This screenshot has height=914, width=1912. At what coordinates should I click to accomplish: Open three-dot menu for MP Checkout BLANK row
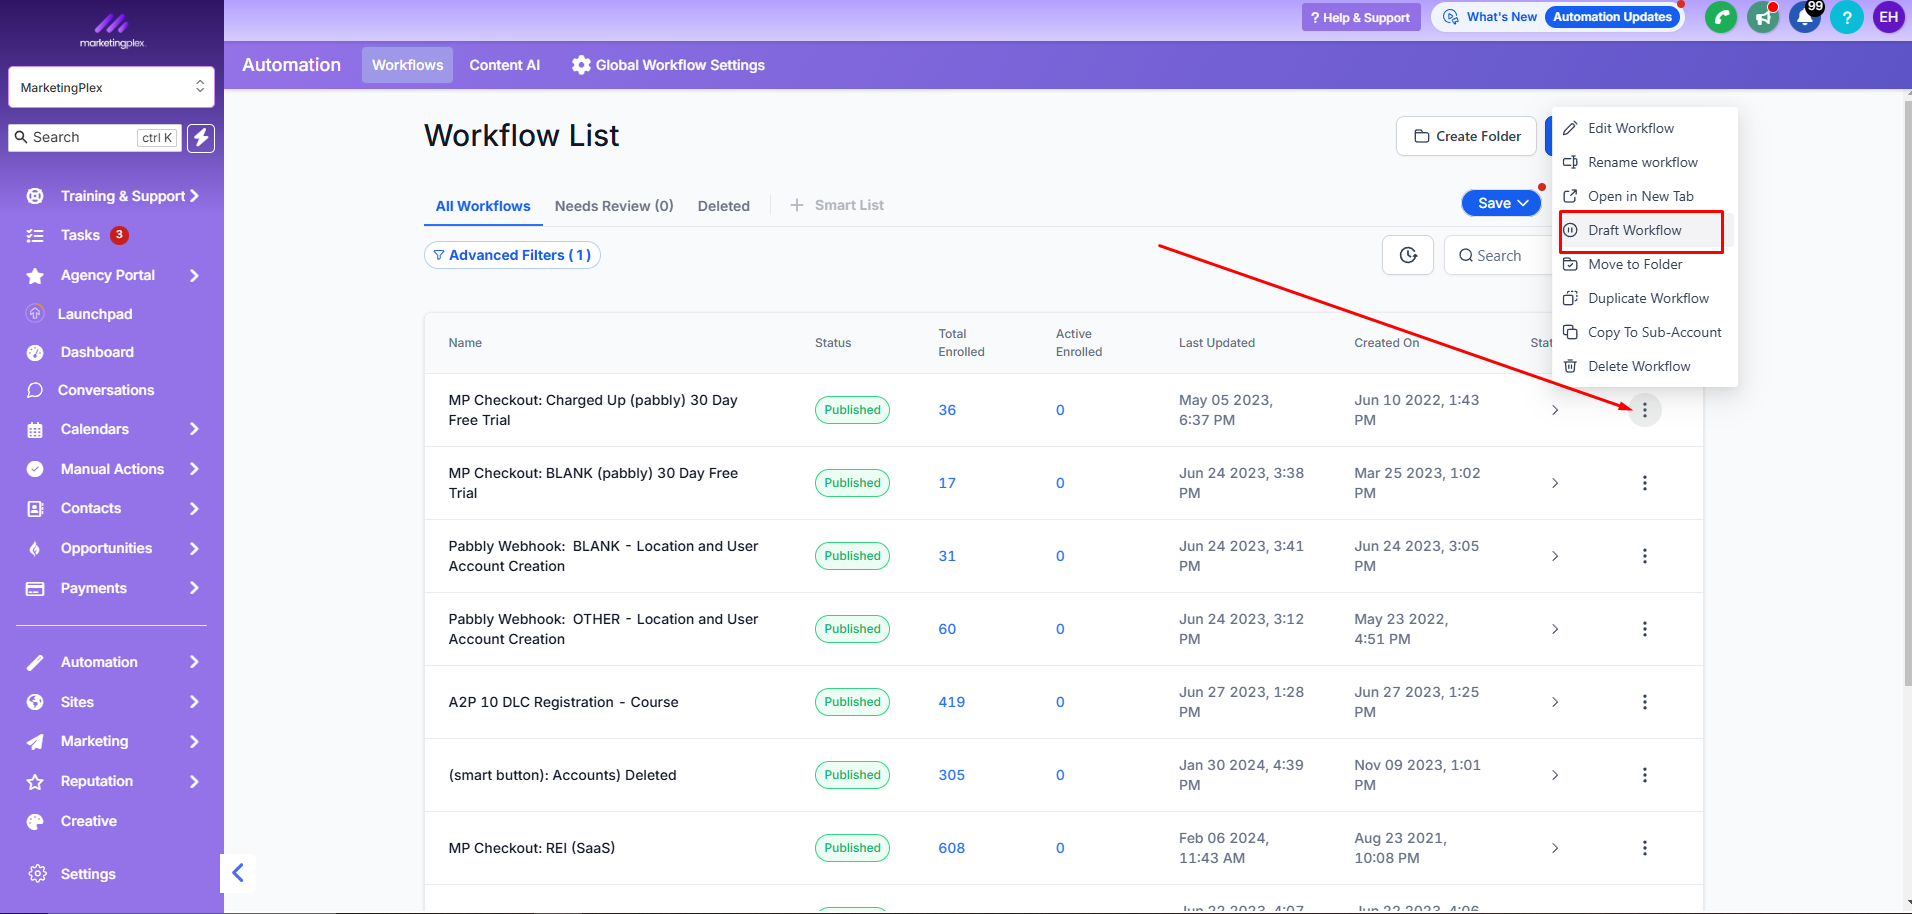coord(1644,483)
